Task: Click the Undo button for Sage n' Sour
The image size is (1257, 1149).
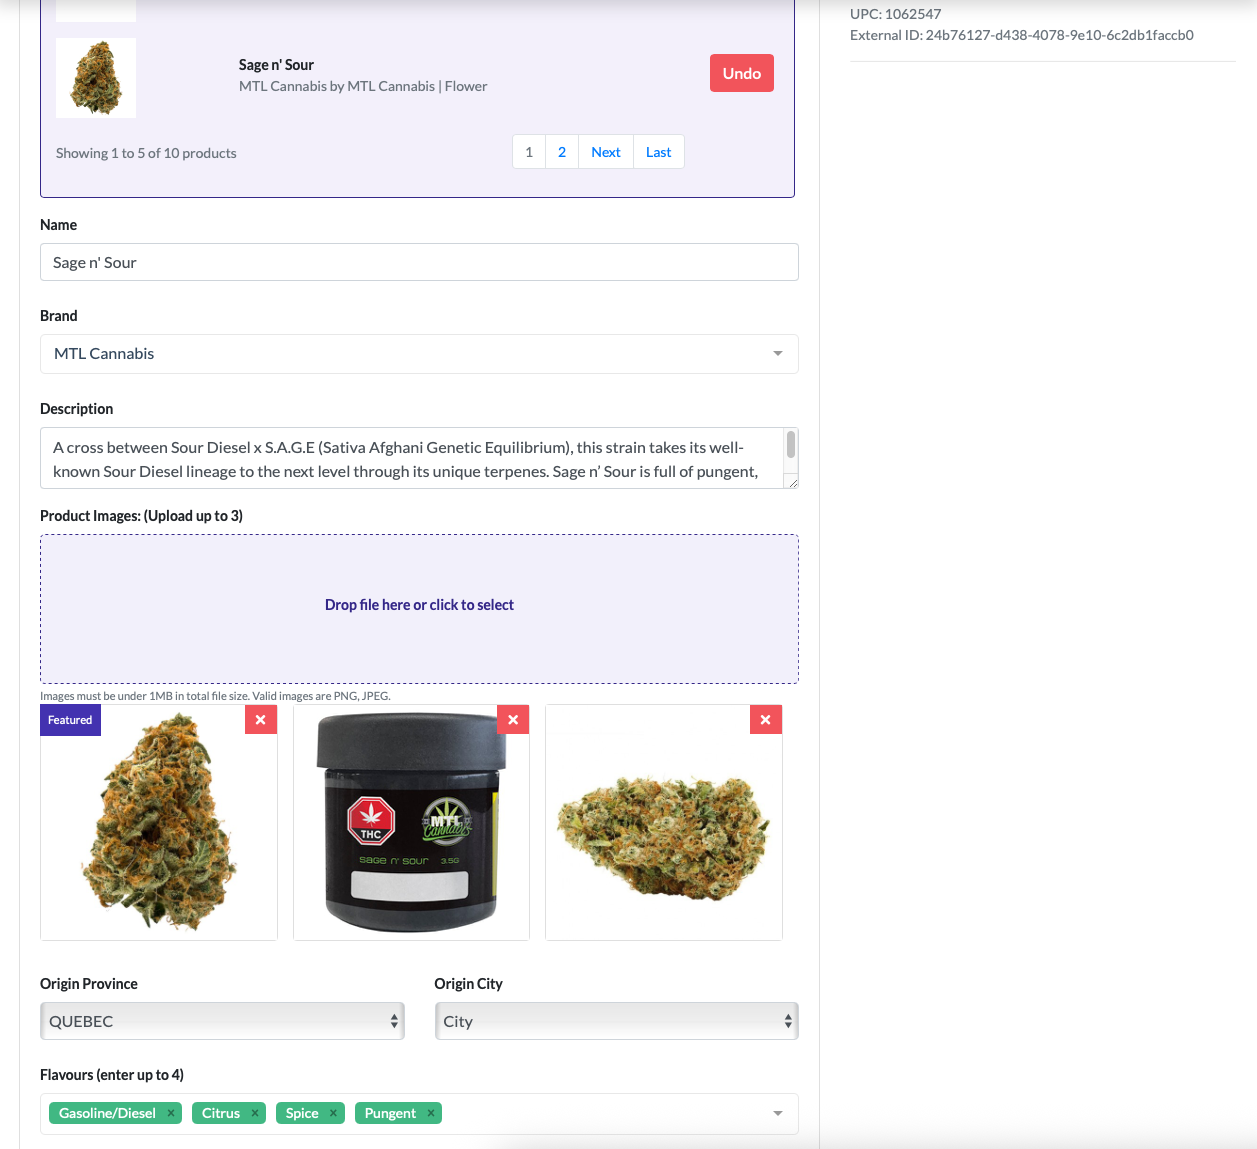Action: pyautogui.click(x=742, y=73)
